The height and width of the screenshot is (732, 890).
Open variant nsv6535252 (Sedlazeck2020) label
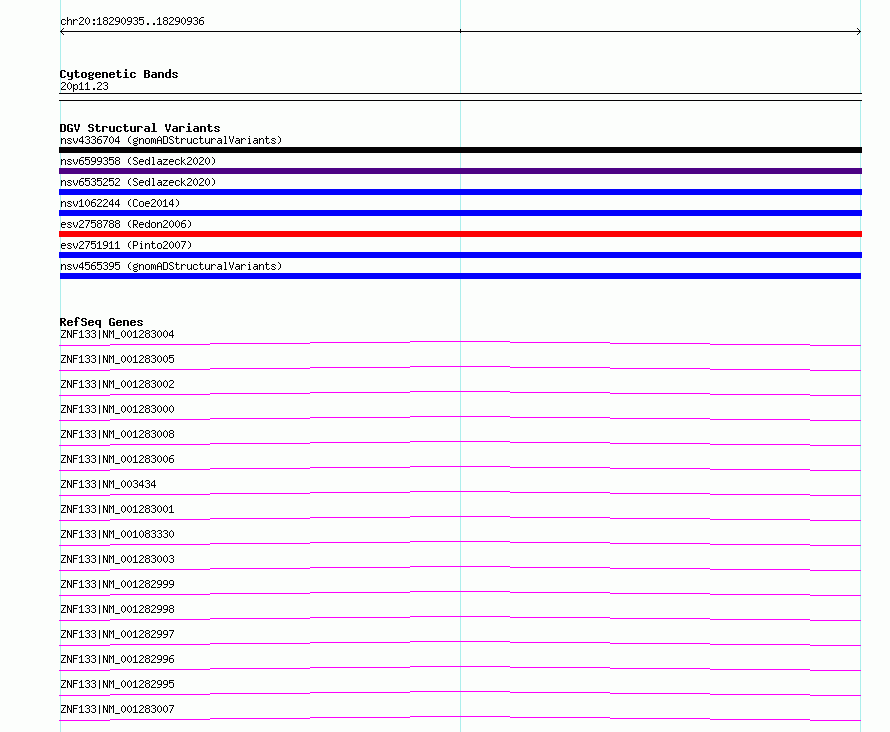(138, 182)
